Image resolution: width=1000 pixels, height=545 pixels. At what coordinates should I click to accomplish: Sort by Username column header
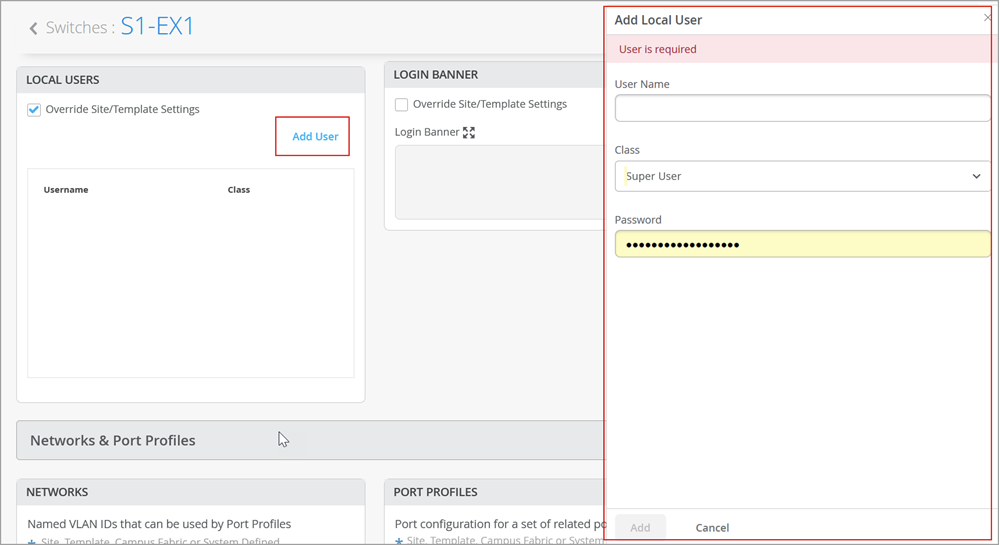click(66, 189)
